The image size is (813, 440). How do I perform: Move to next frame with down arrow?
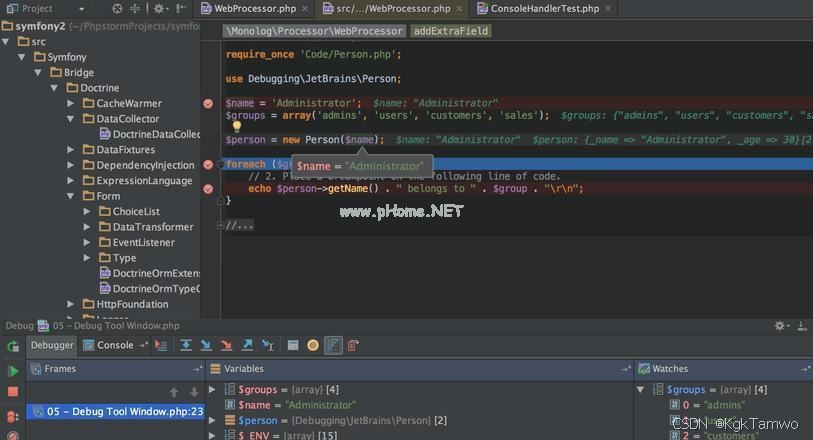194,392
